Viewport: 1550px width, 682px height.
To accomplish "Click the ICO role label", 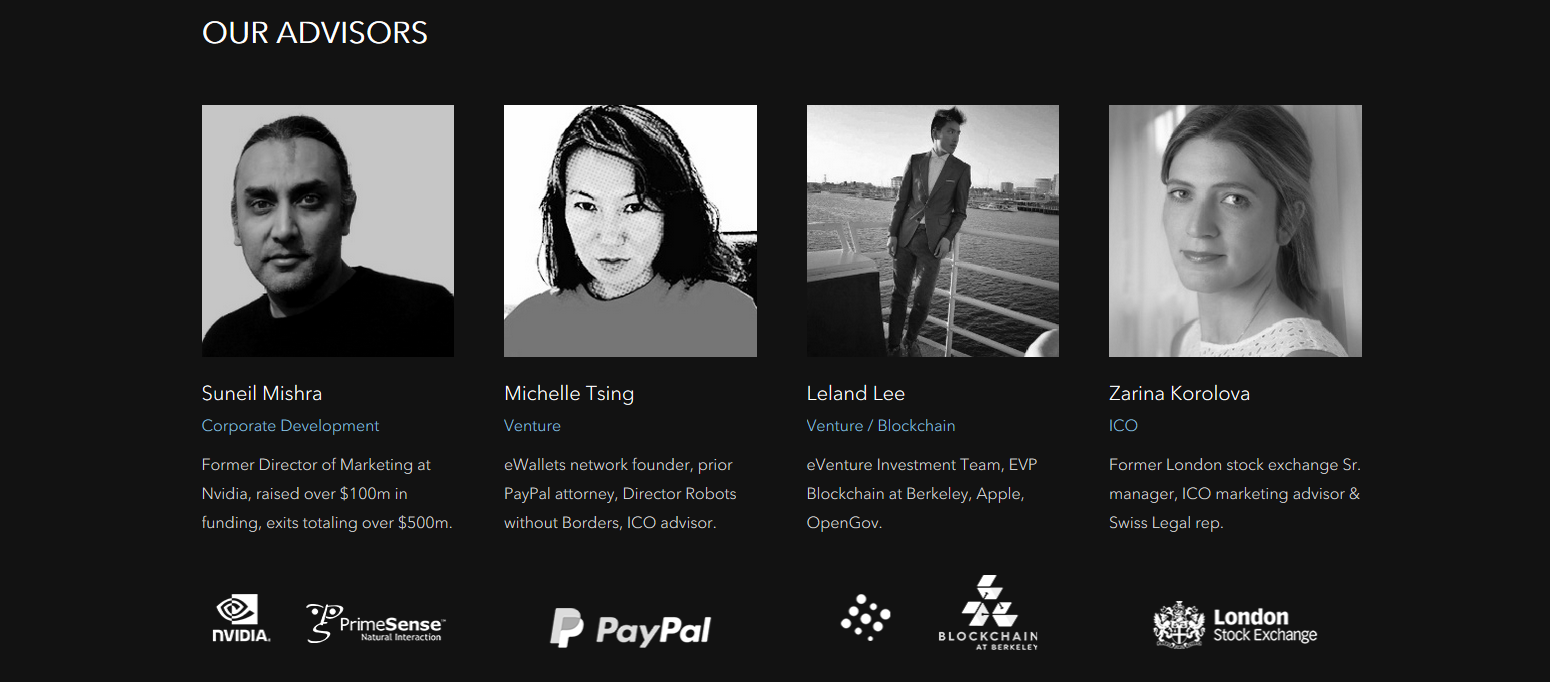I will click(x=1123, y=426).
